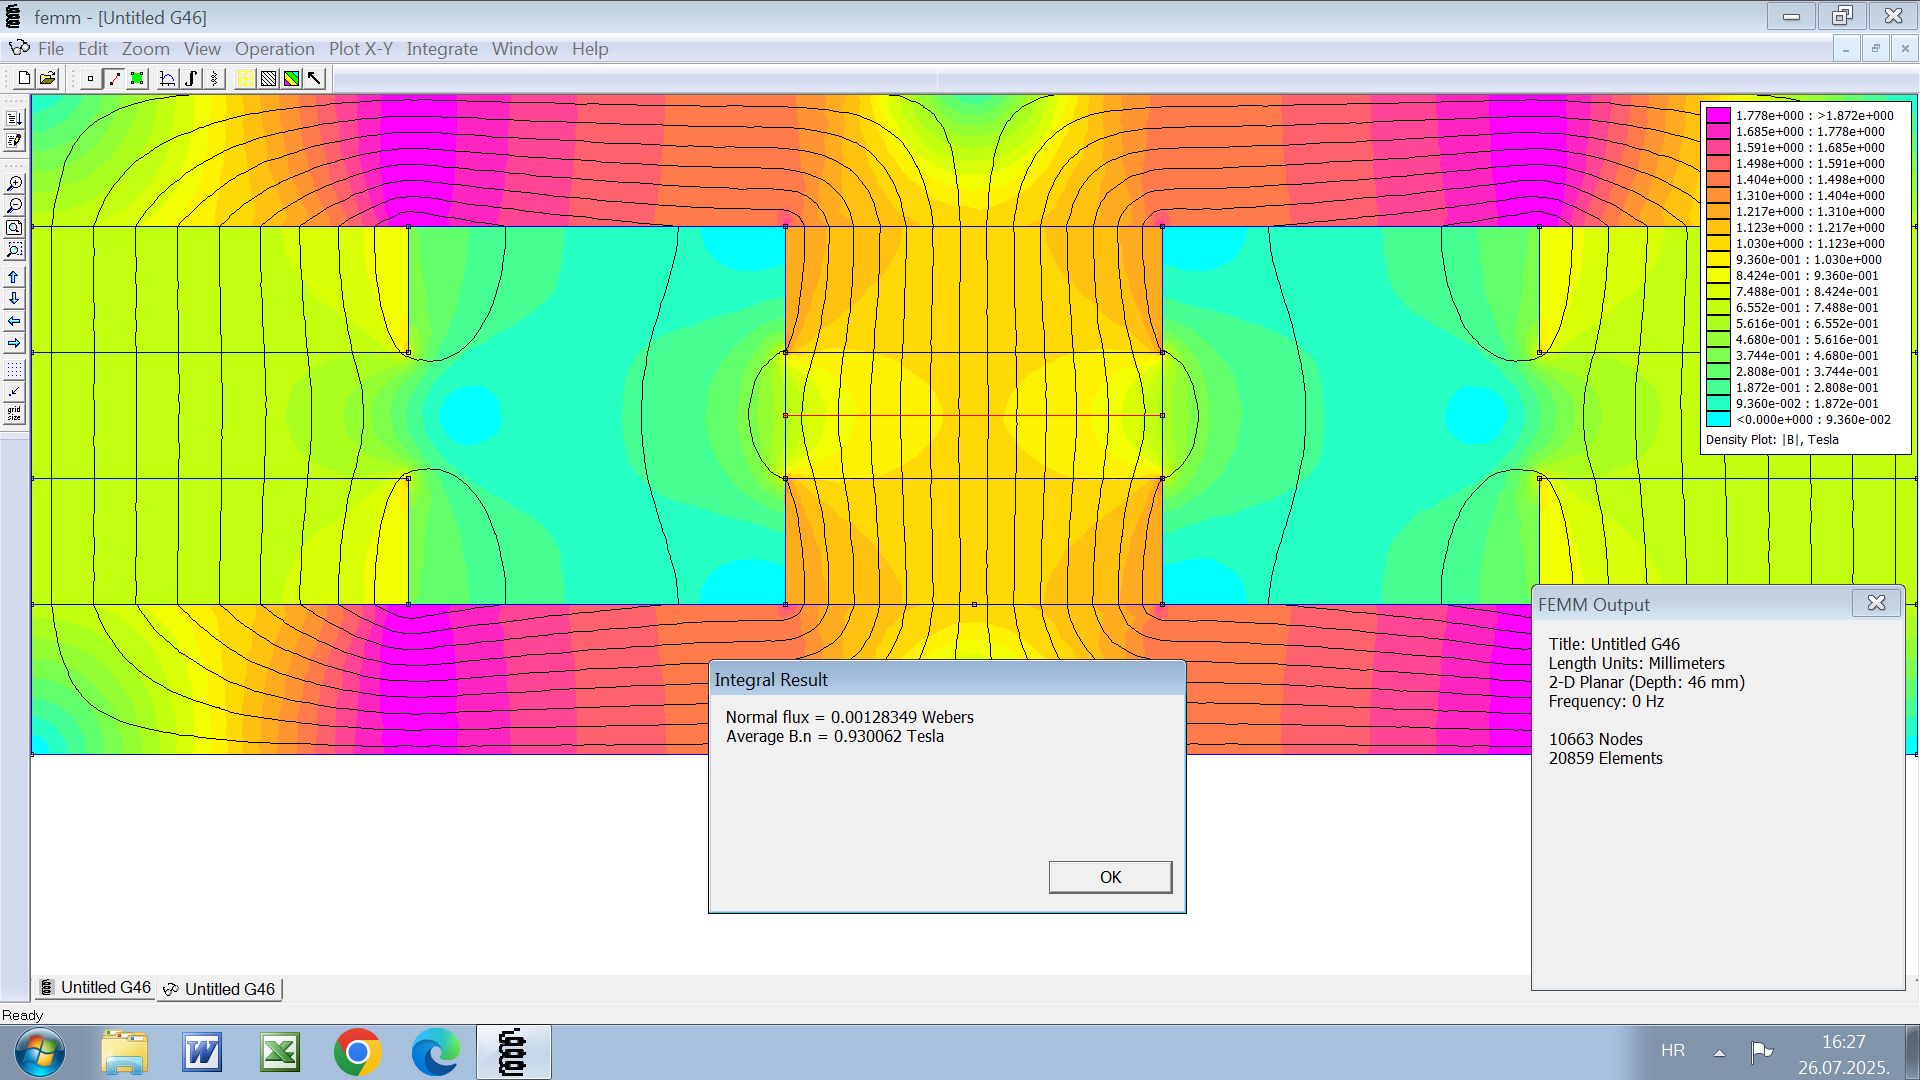Toggle the mesh display icon
Viewport: 1920px width, 1080px height.
coord(245,79)
